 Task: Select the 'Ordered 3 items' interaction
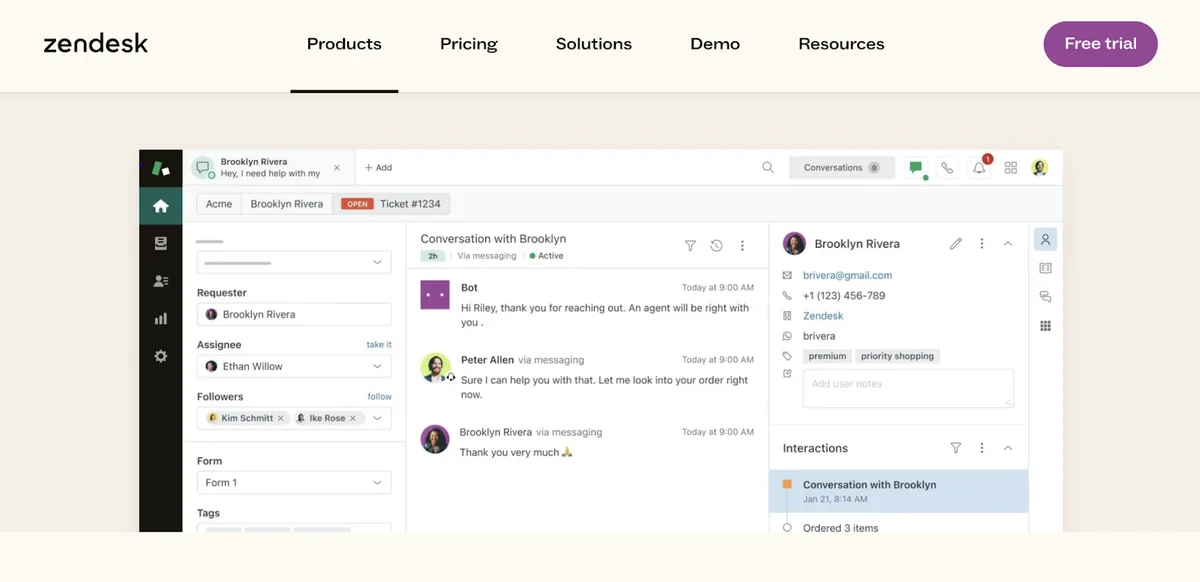[x=840, y=528]
